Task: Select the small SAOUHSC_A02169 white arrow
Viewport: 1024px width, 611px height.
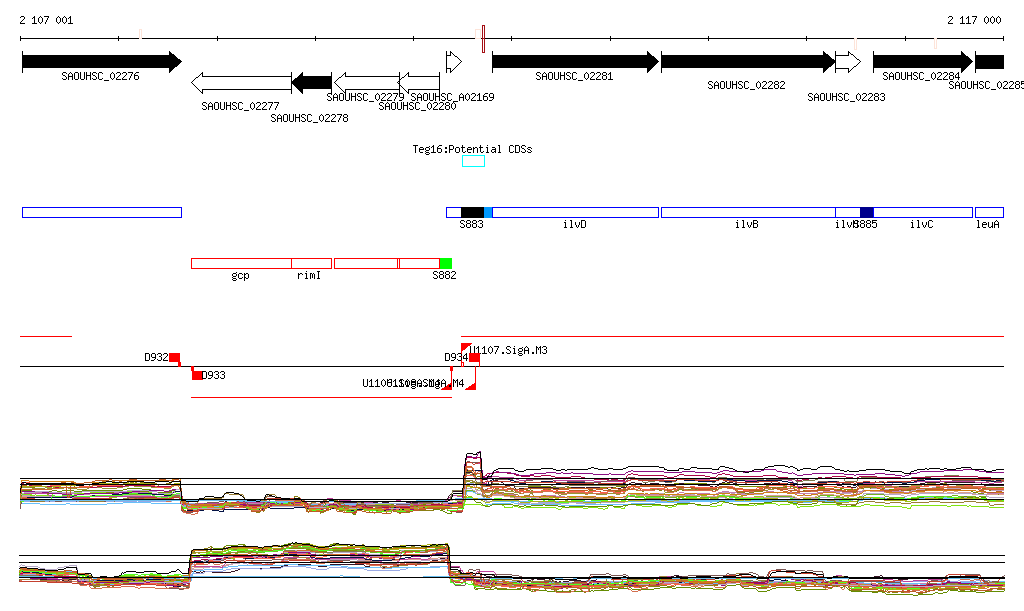Action: click(x=453, y=62)
